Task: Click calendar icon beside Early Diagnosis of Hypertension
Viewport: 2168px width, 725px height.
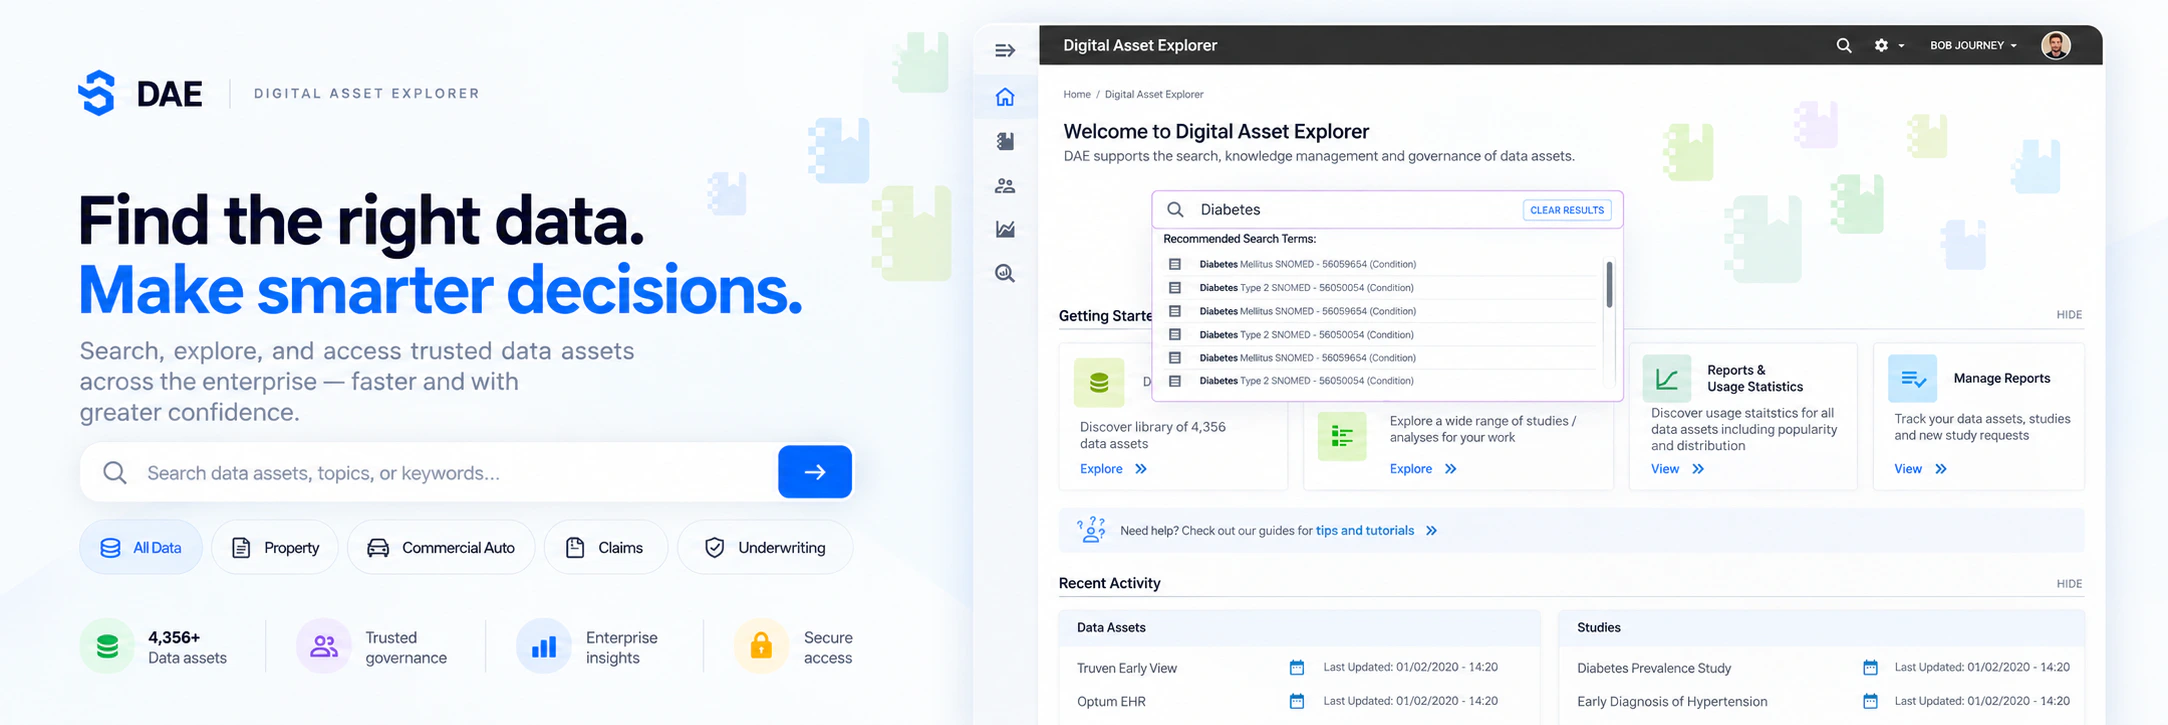Action: click(1870, 701)
